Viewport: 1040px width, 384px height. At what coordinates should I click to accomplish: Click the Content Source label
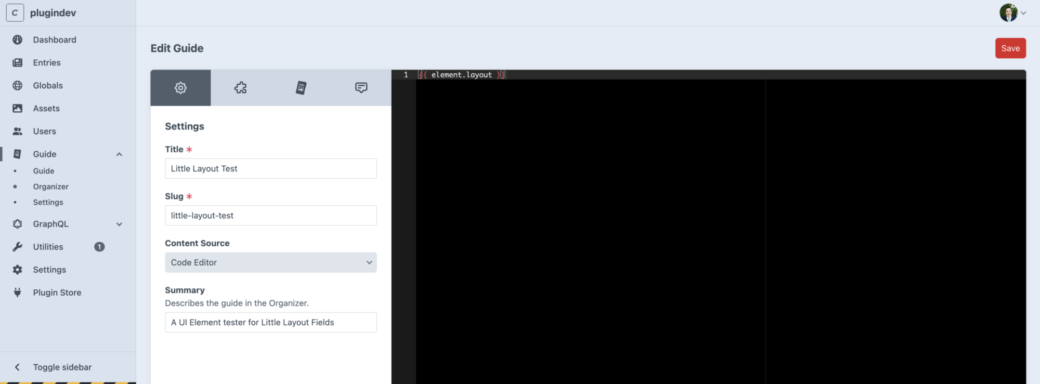197,243
